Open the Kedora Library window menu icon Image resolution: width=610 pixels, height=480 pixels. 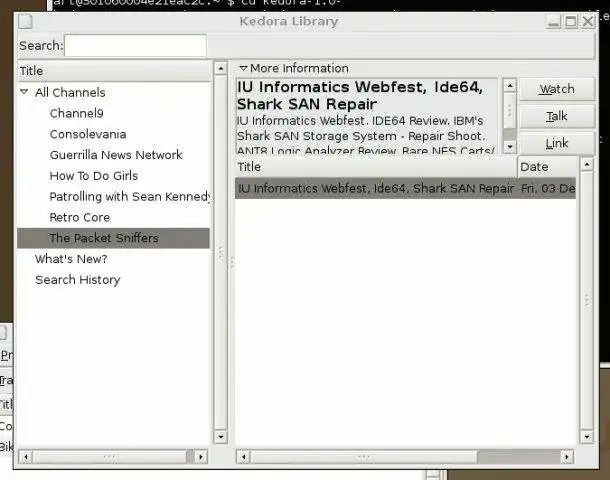tap(25, 21)
